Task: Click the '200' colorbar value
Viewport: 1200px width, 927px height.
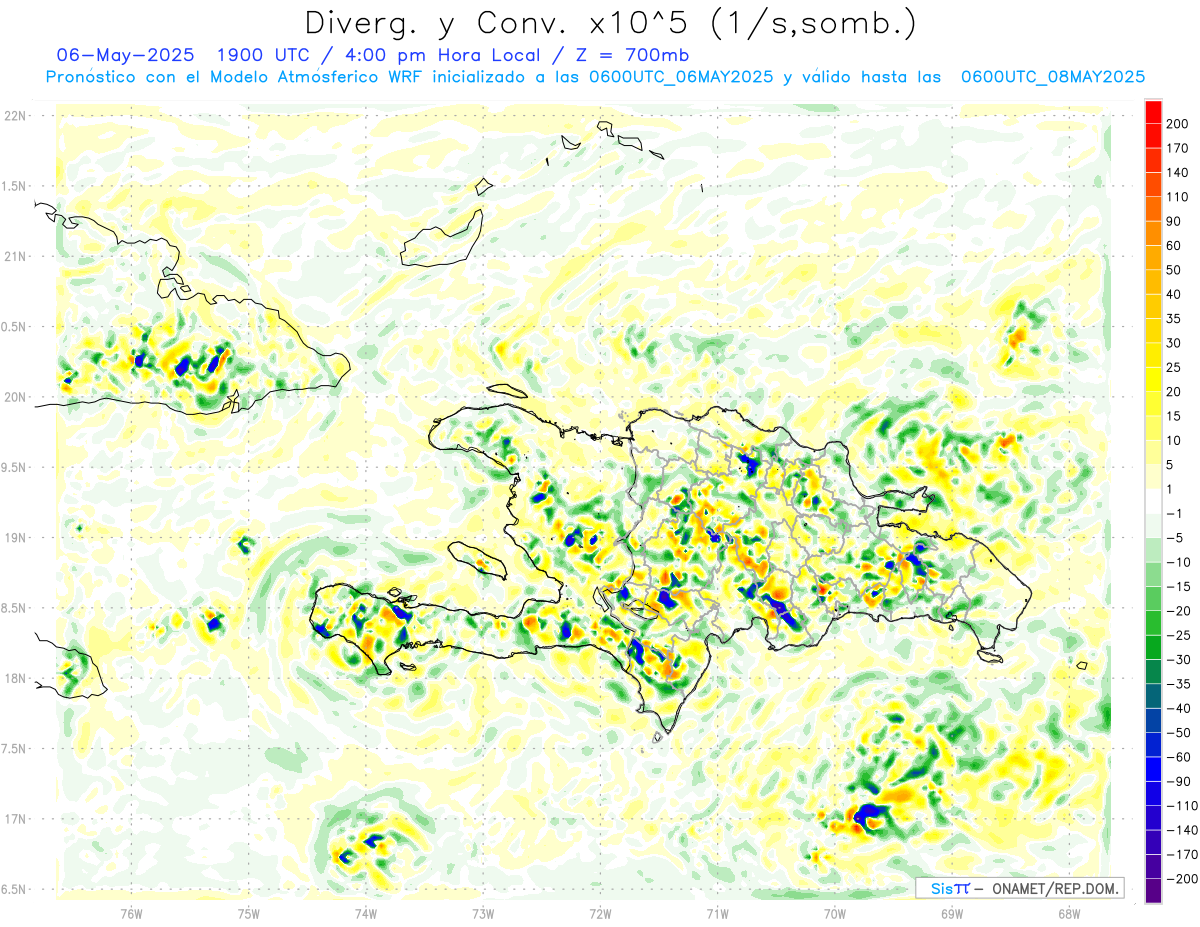Action: pos(1178,124)
